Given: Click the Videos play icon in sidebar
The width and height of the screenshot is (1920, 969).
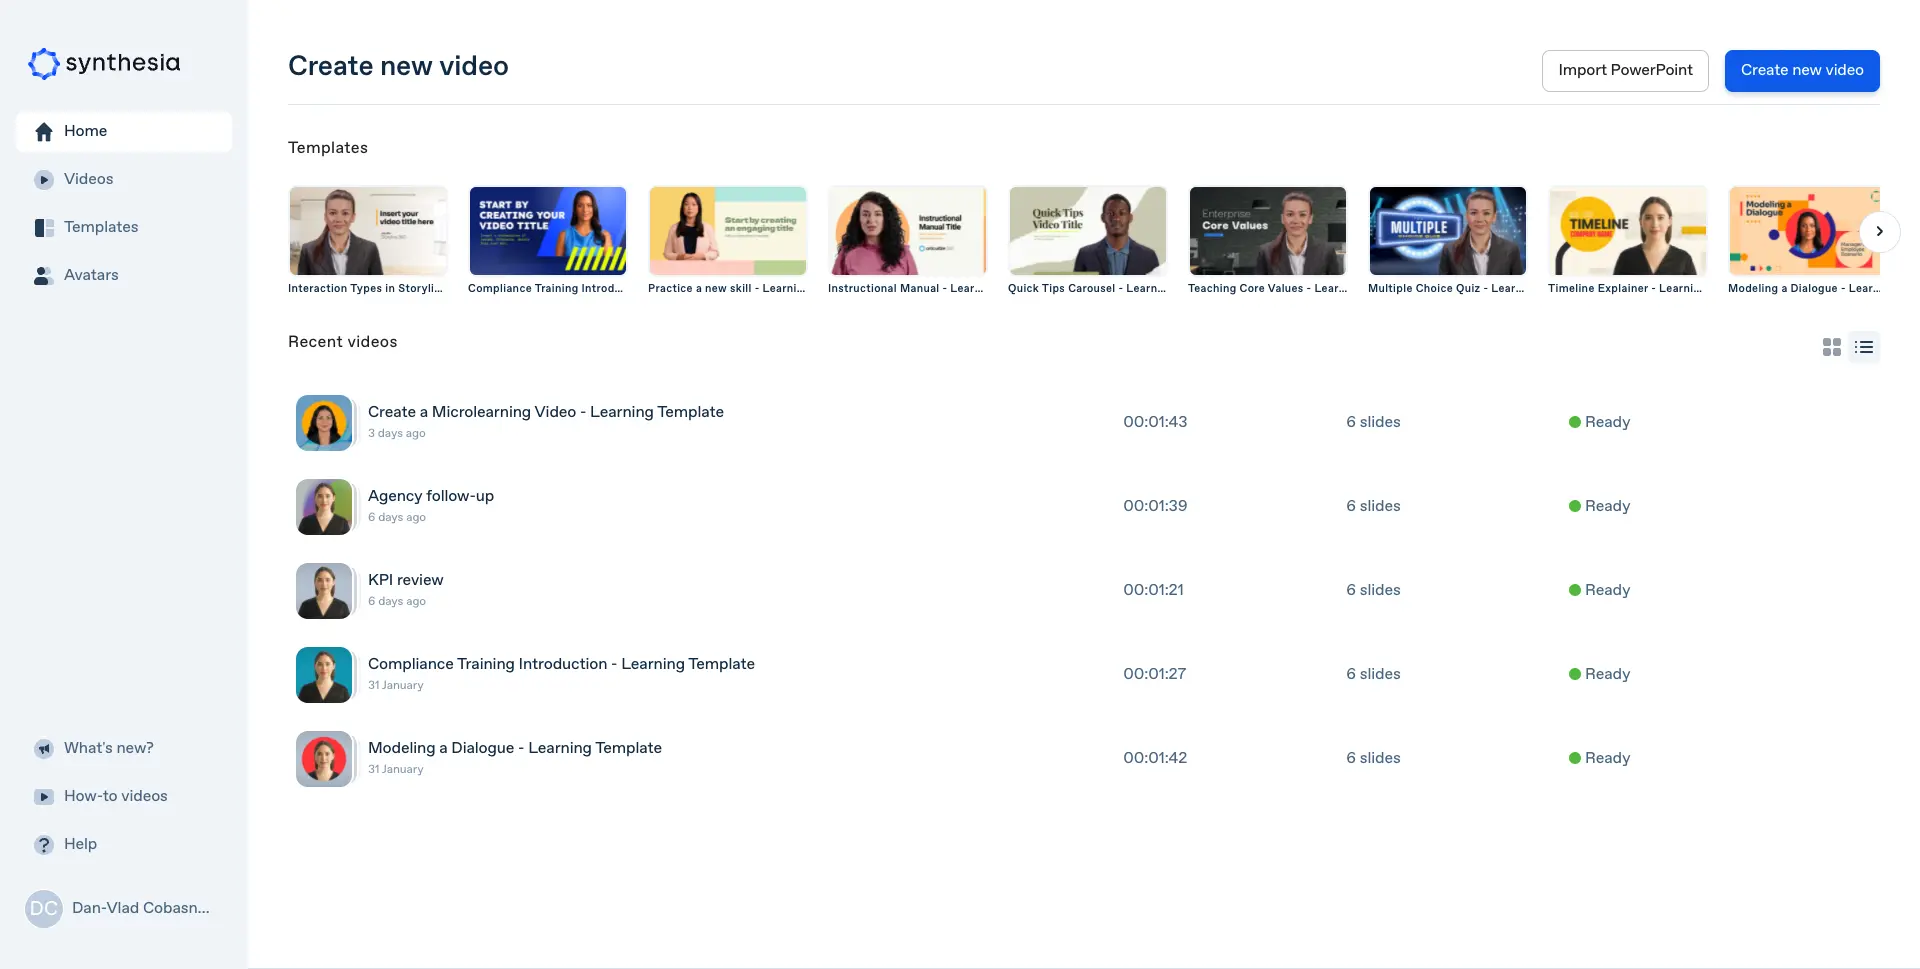Looking at the screenshot, I should point(44,180).
